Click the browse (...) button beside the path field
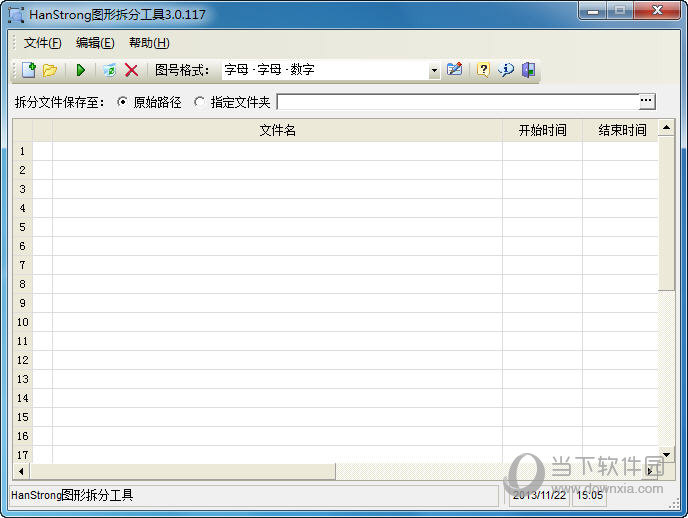The height and width of the screenshot is (518, 688). coord(646,101)
